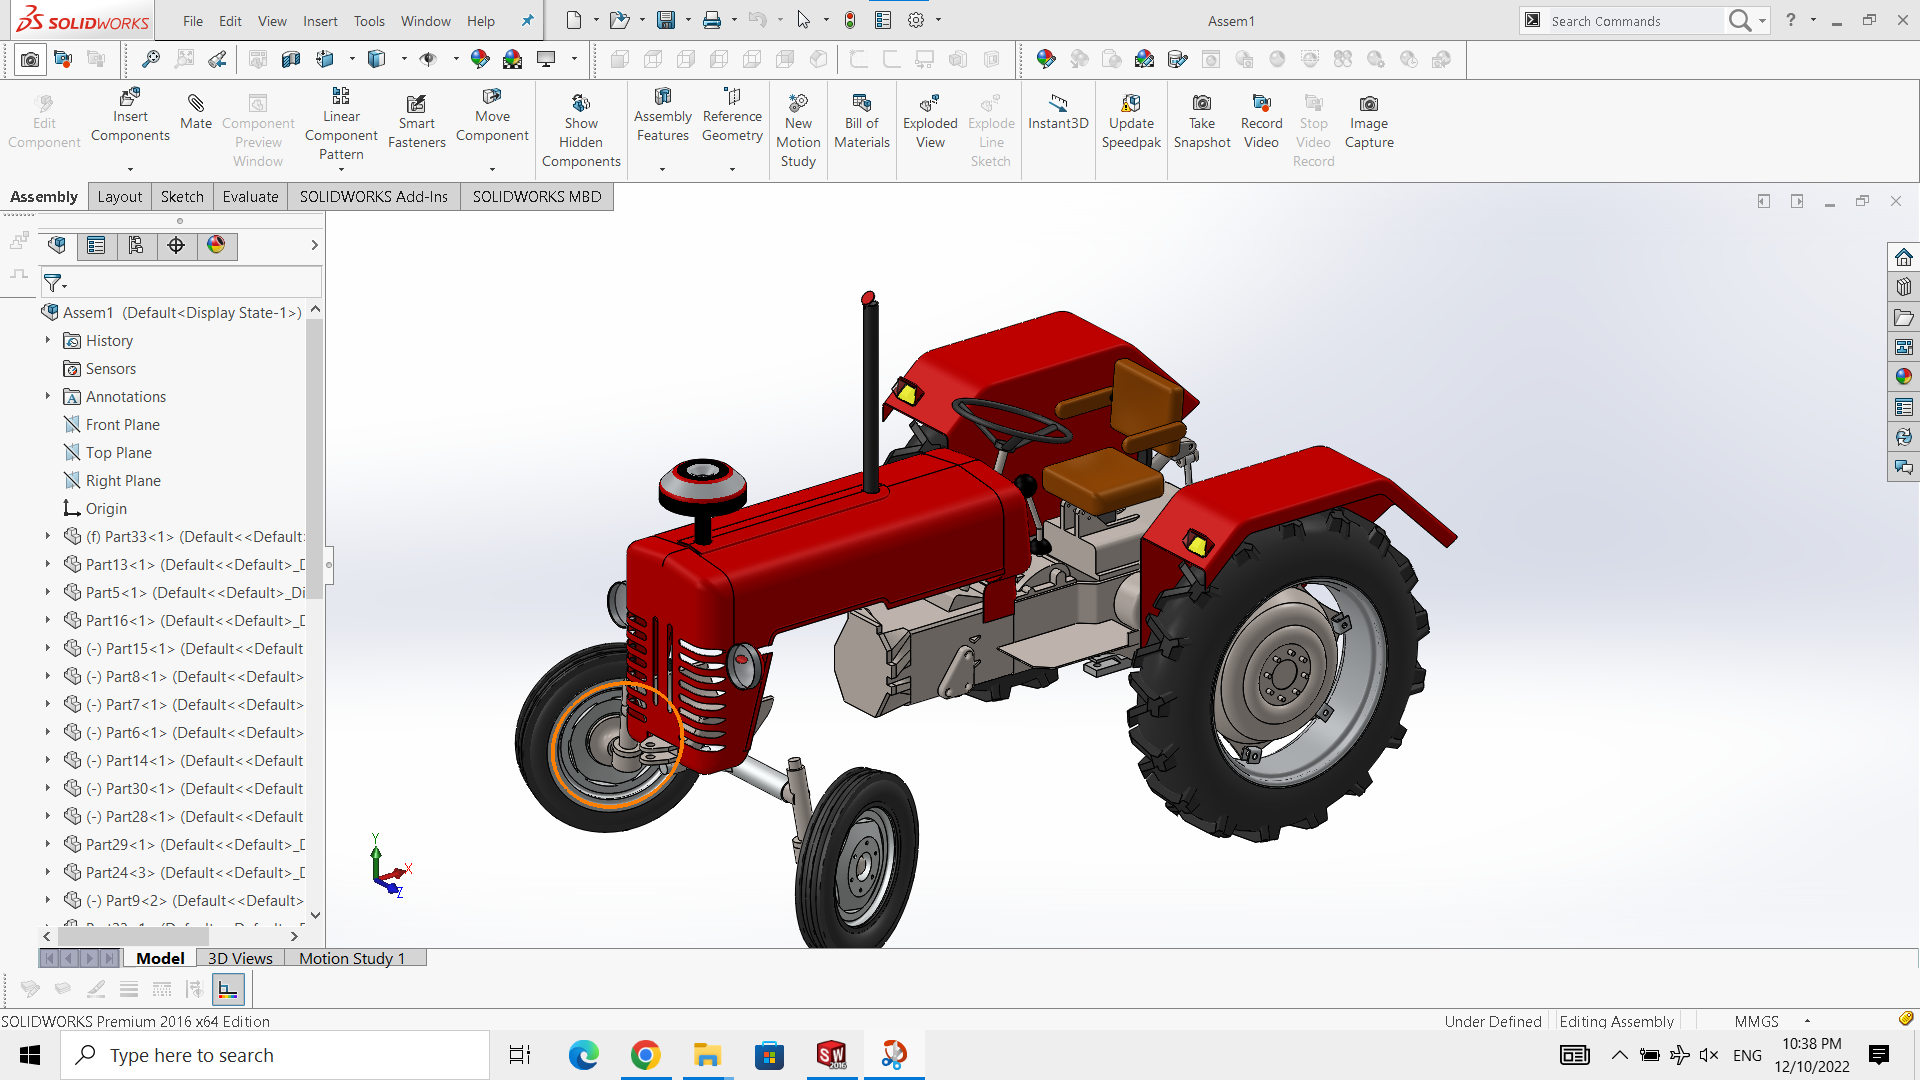Start Record Video

[1261, 121]
